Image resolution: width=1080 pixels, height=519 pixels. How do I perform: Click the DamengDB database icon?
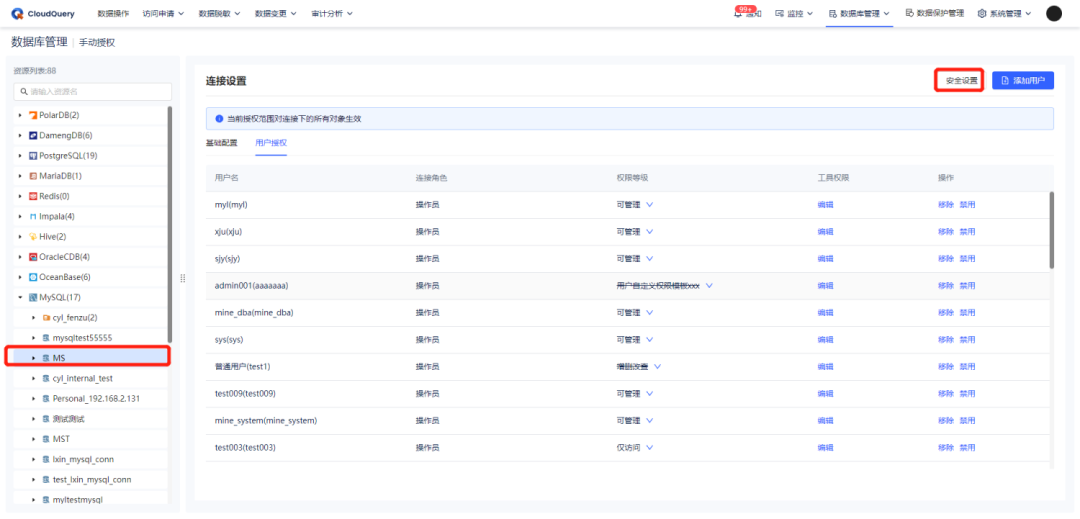32,136
